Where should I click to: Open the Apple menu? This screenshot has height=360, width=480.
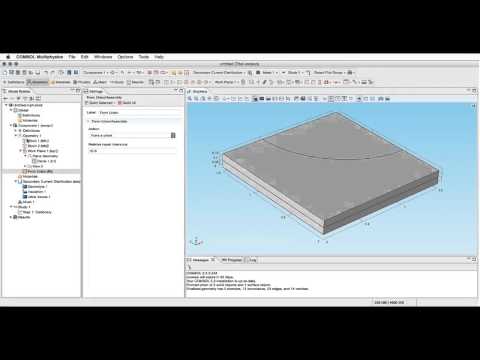point(9,57)
